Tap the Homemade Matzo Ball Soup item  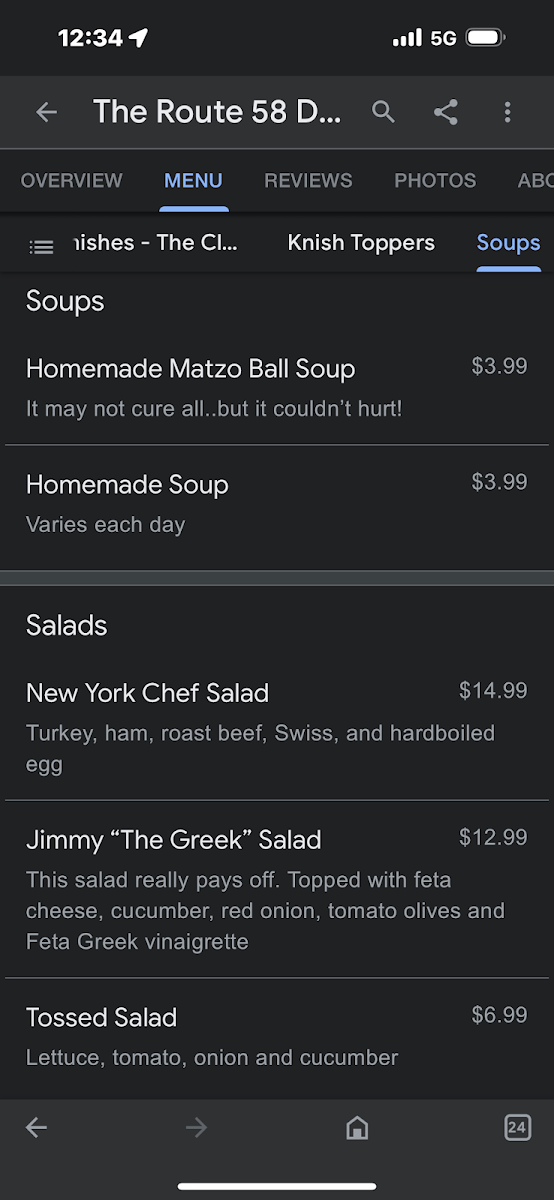coord(277,388)
